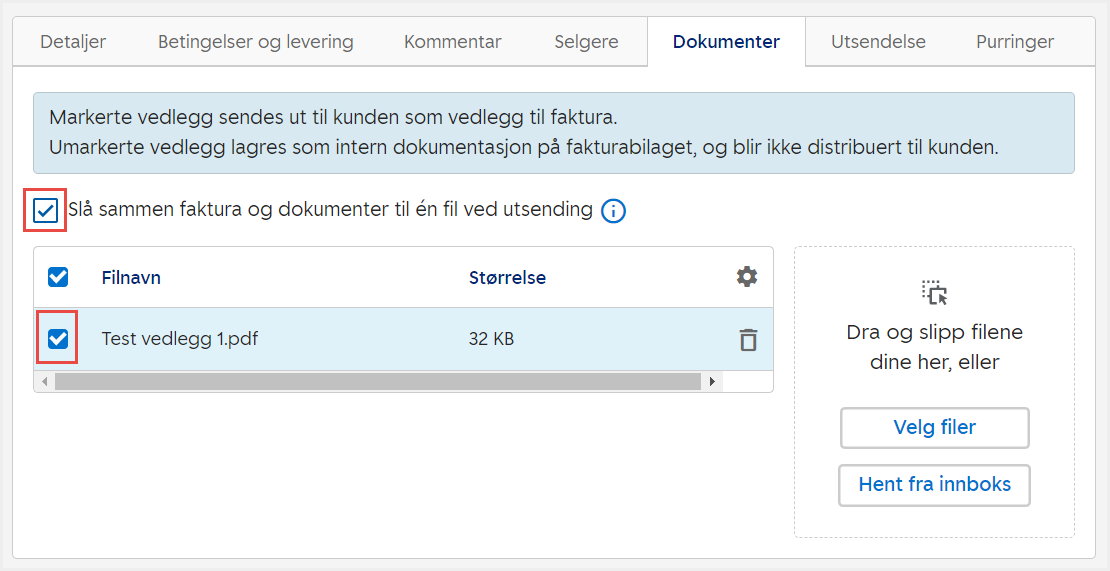1110x571 pixels.
Task: Switch to Betingelser og levering tab
Action: 256,42
